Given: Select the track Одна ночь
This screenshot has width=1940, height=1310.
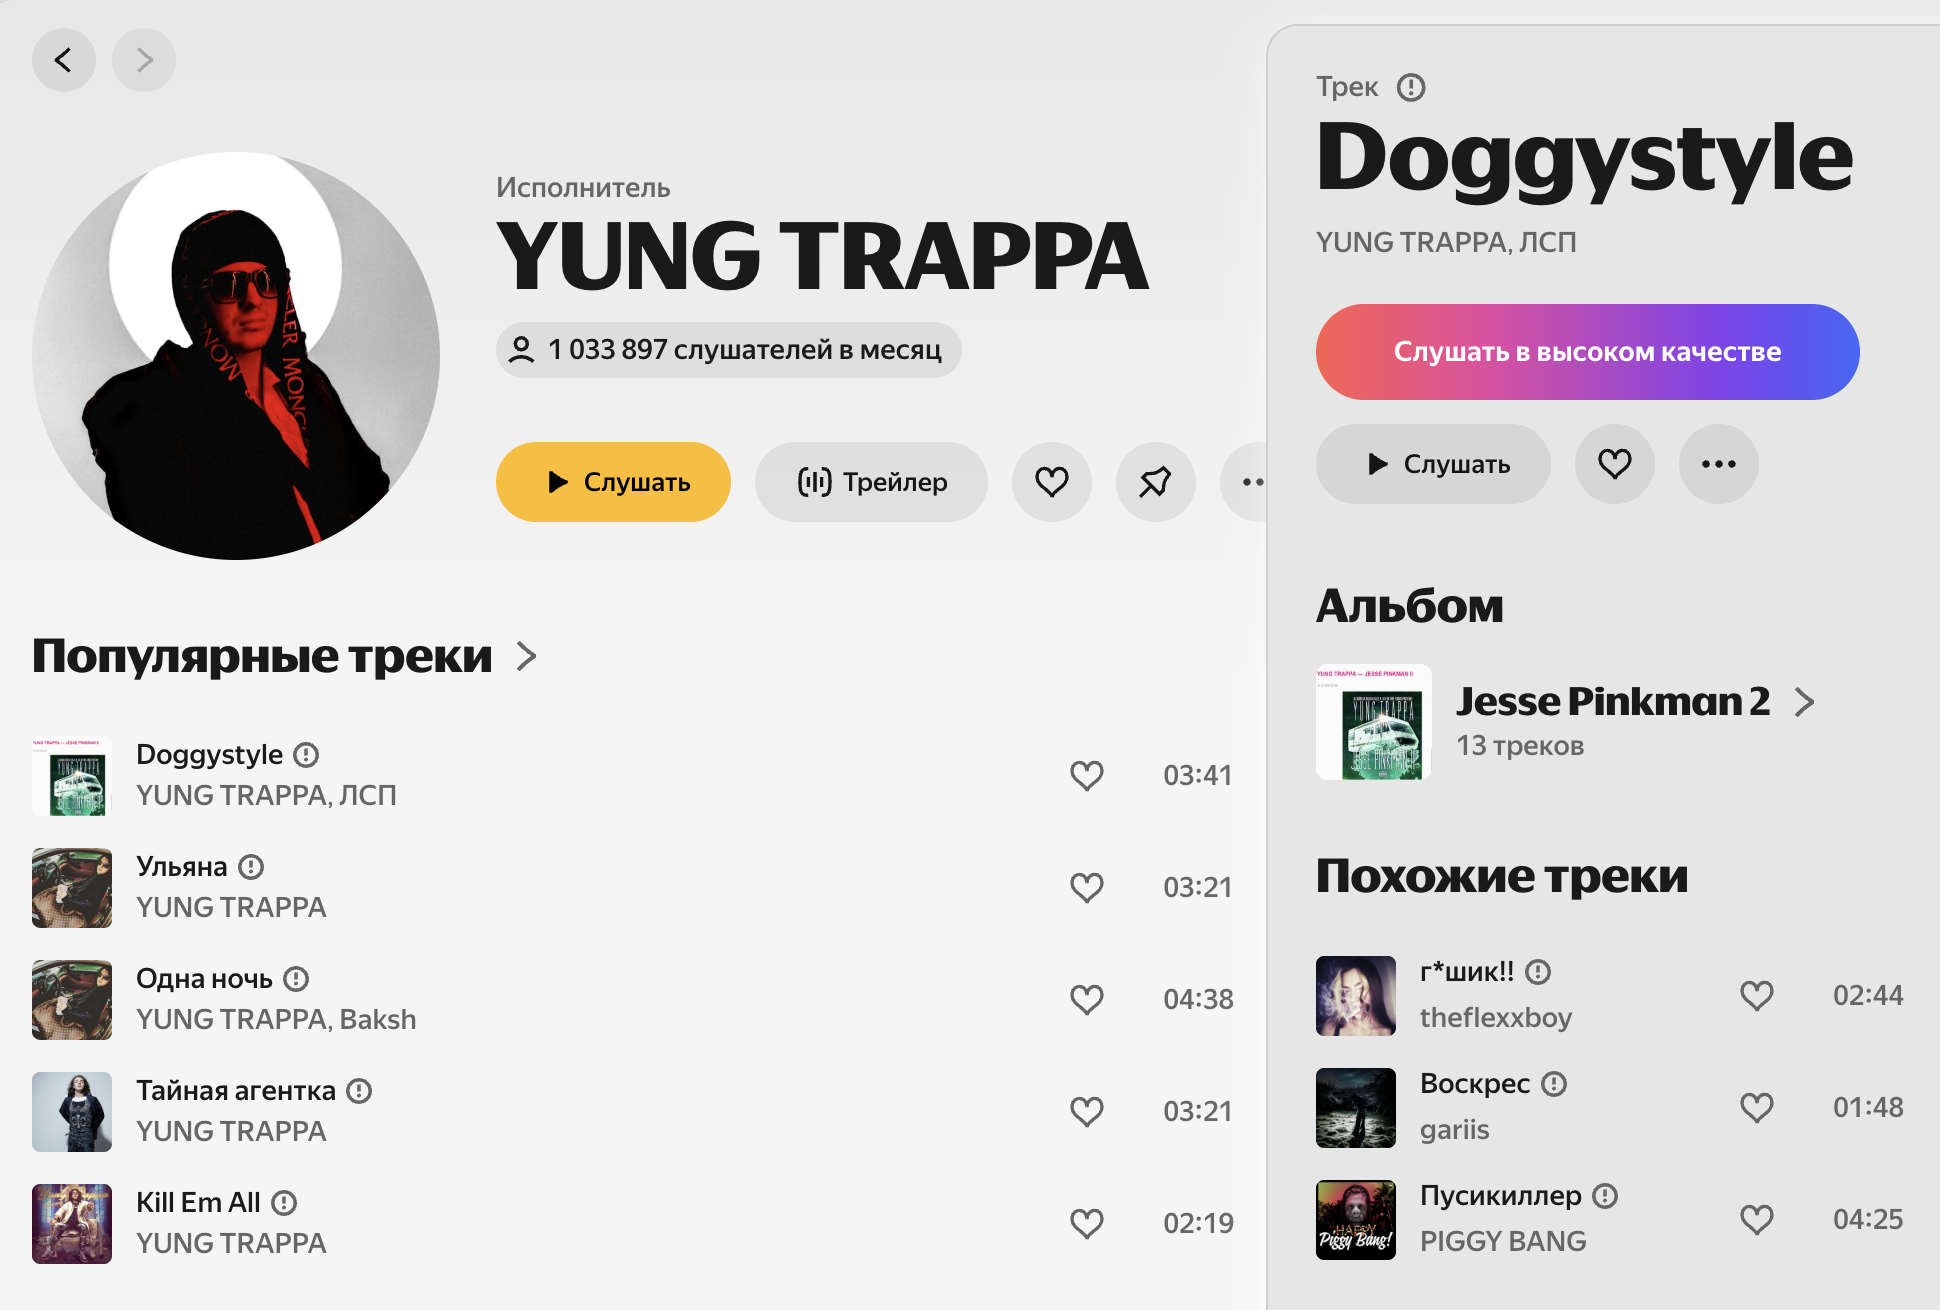Looking at the screenshot, I should pos(633,999).
